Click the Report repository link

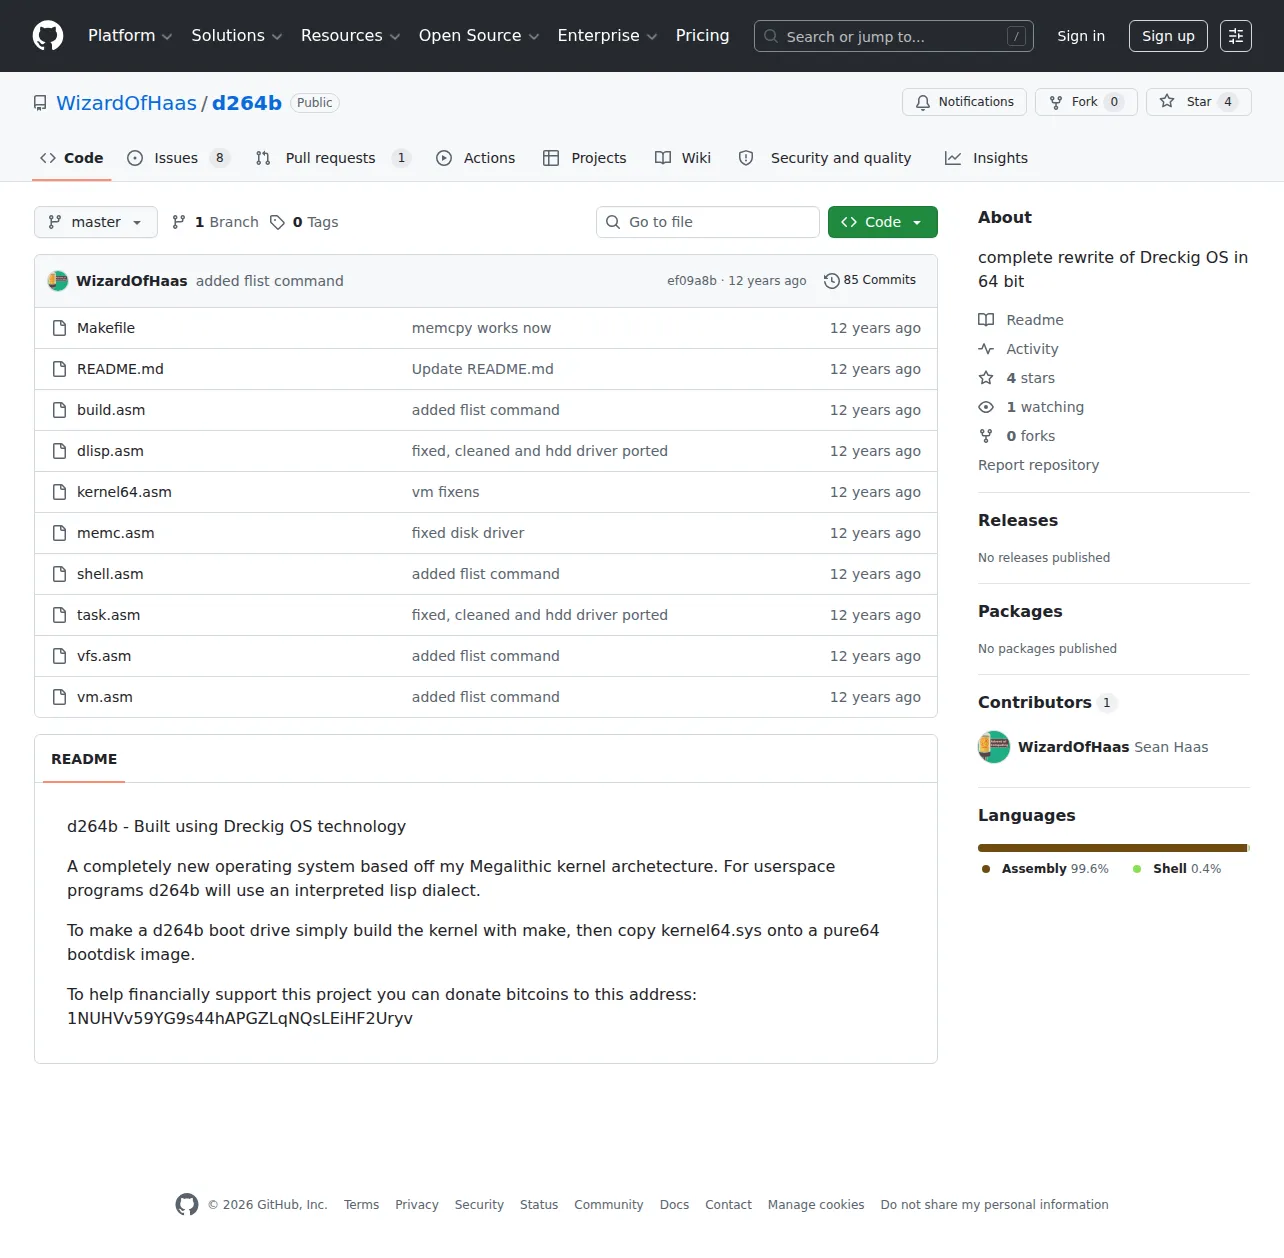(1038, 465)
